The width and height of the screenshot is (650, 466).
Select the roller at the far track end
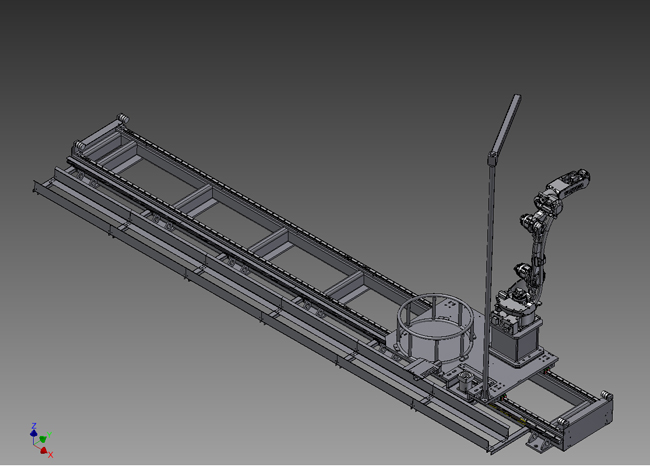[x=123, y=120]
